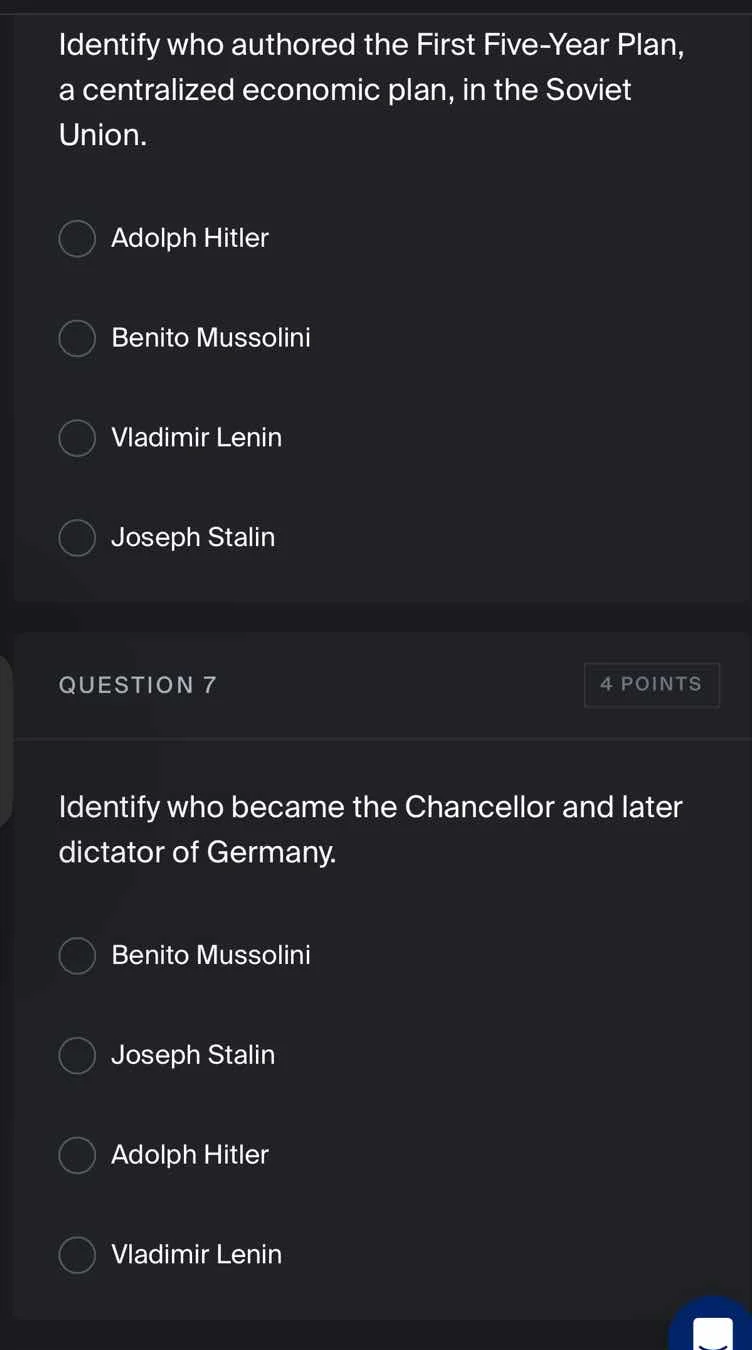Pick Adolph Hitler radio for Chancellor question
The height and width of the screenshot is (1350, 752).
click(77, 1155)
